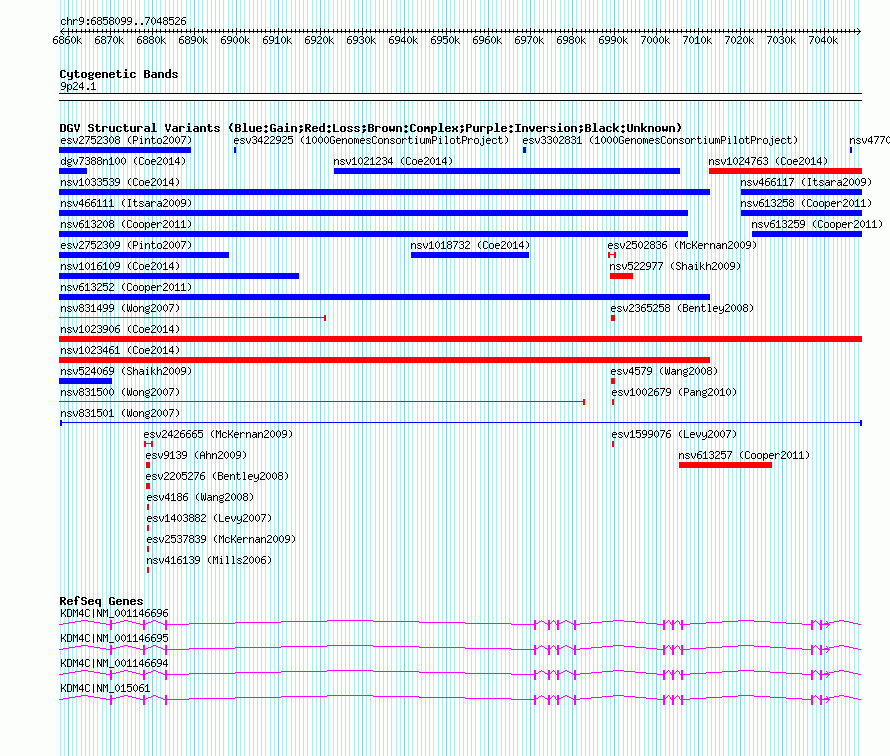Click nsv466111 (Itsara2009) label

126,203
